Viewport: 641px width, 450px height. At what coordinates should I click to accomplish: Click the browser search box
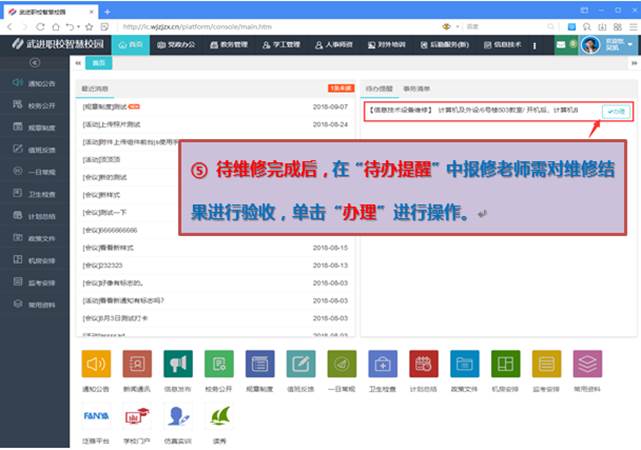(505, 27)
